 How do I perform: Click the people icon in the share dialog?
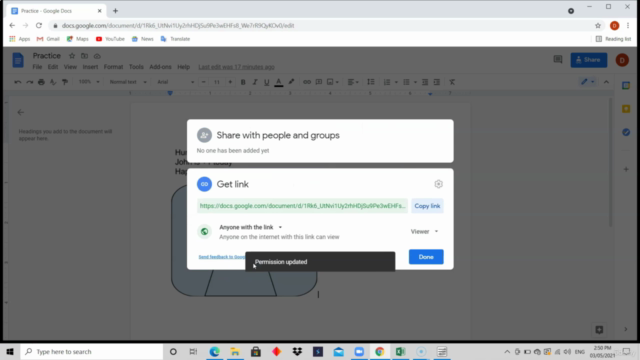click(x=204, y=135)
